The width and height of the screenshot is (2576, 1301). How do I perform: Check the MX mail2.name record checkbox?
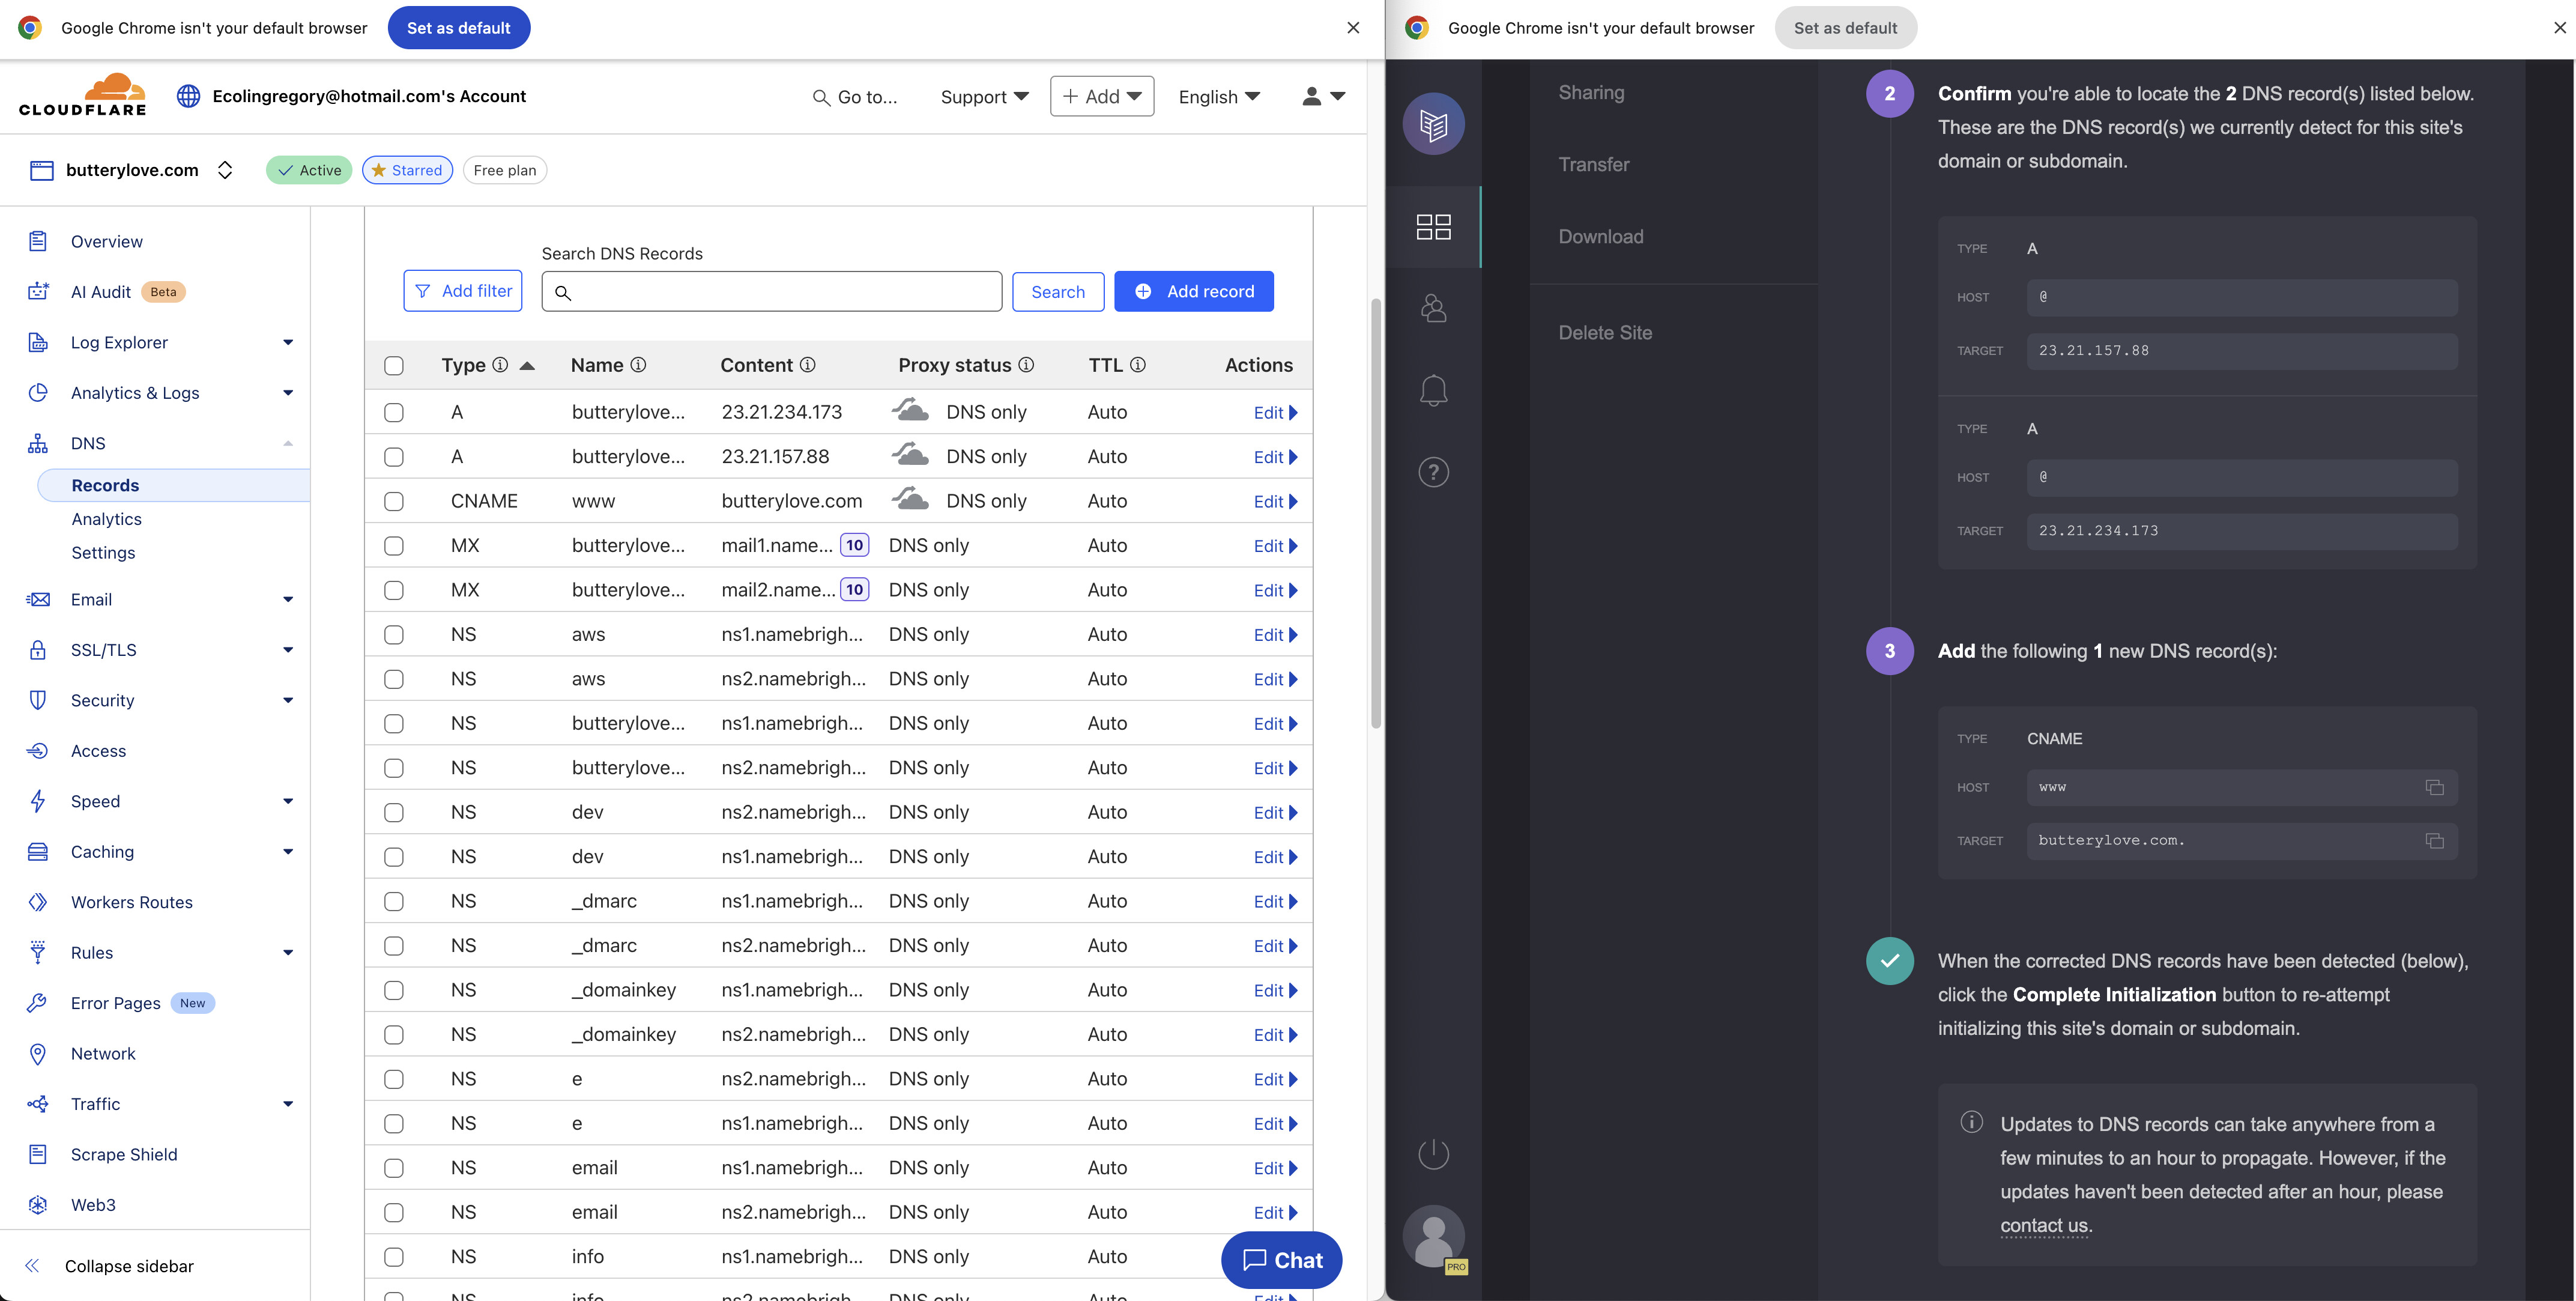pyautogui.click(x=394, y=590)
